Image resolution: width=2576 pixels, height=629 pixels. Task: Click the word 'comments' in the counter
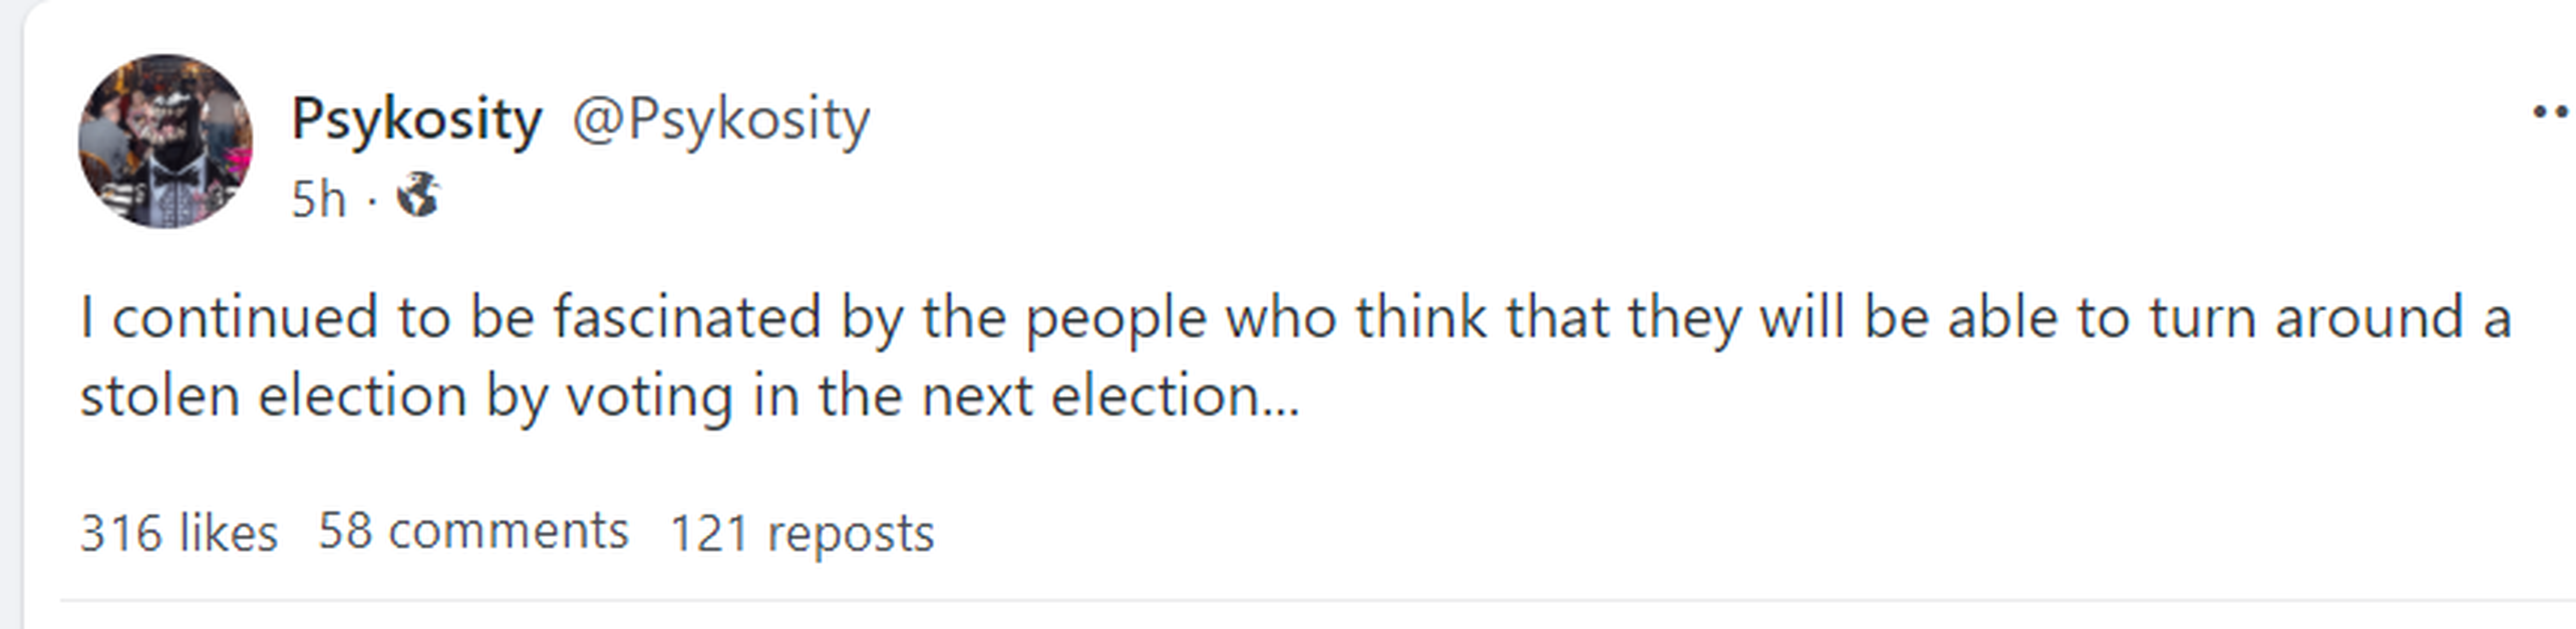pos(508,531)
